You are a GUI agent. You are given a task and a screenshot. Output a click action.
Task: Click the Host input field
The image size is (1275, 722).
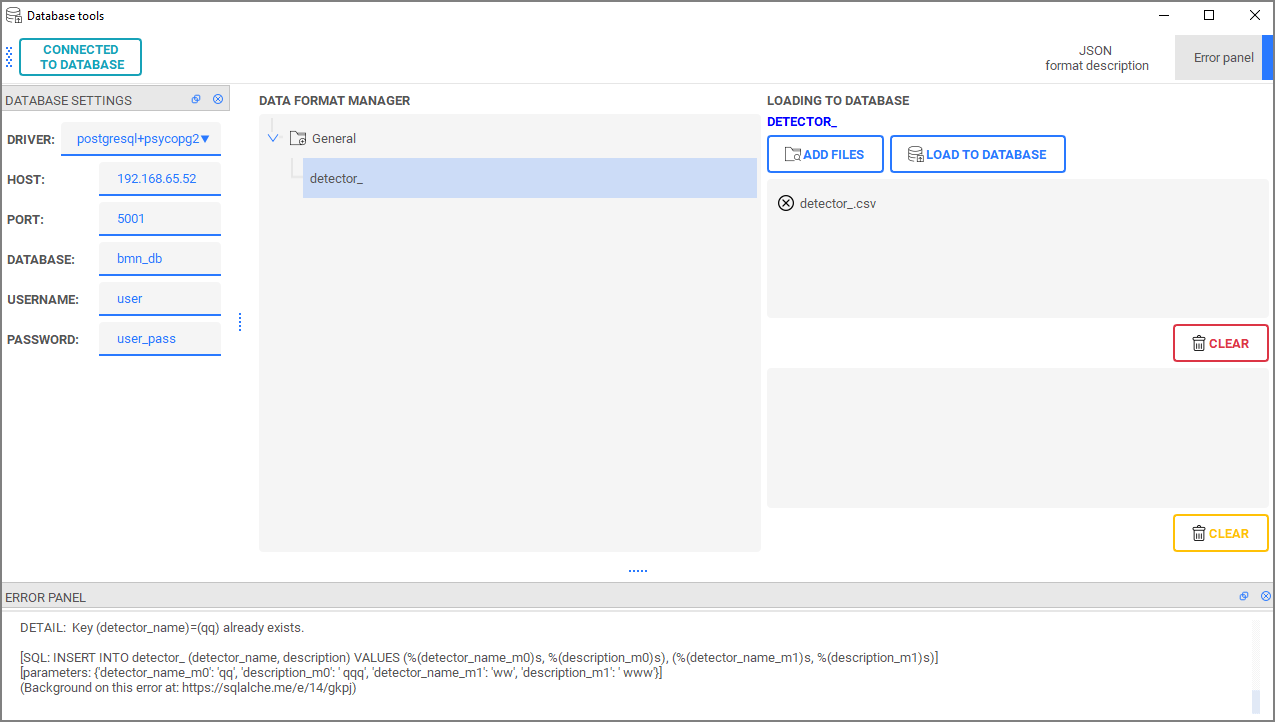(159, 179)
